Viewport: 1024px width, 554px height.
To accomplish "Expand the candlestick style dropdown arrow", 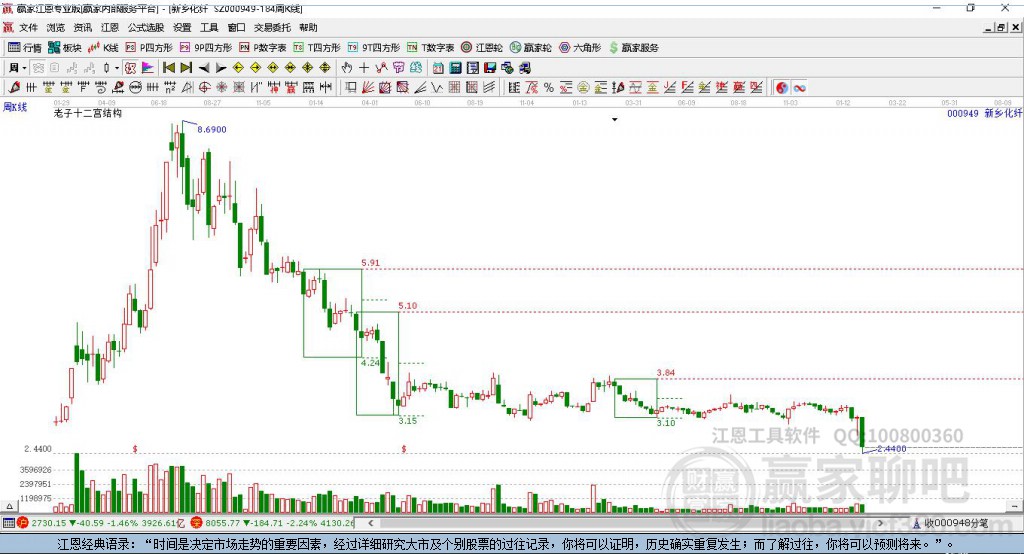I will tap(117, 68).
